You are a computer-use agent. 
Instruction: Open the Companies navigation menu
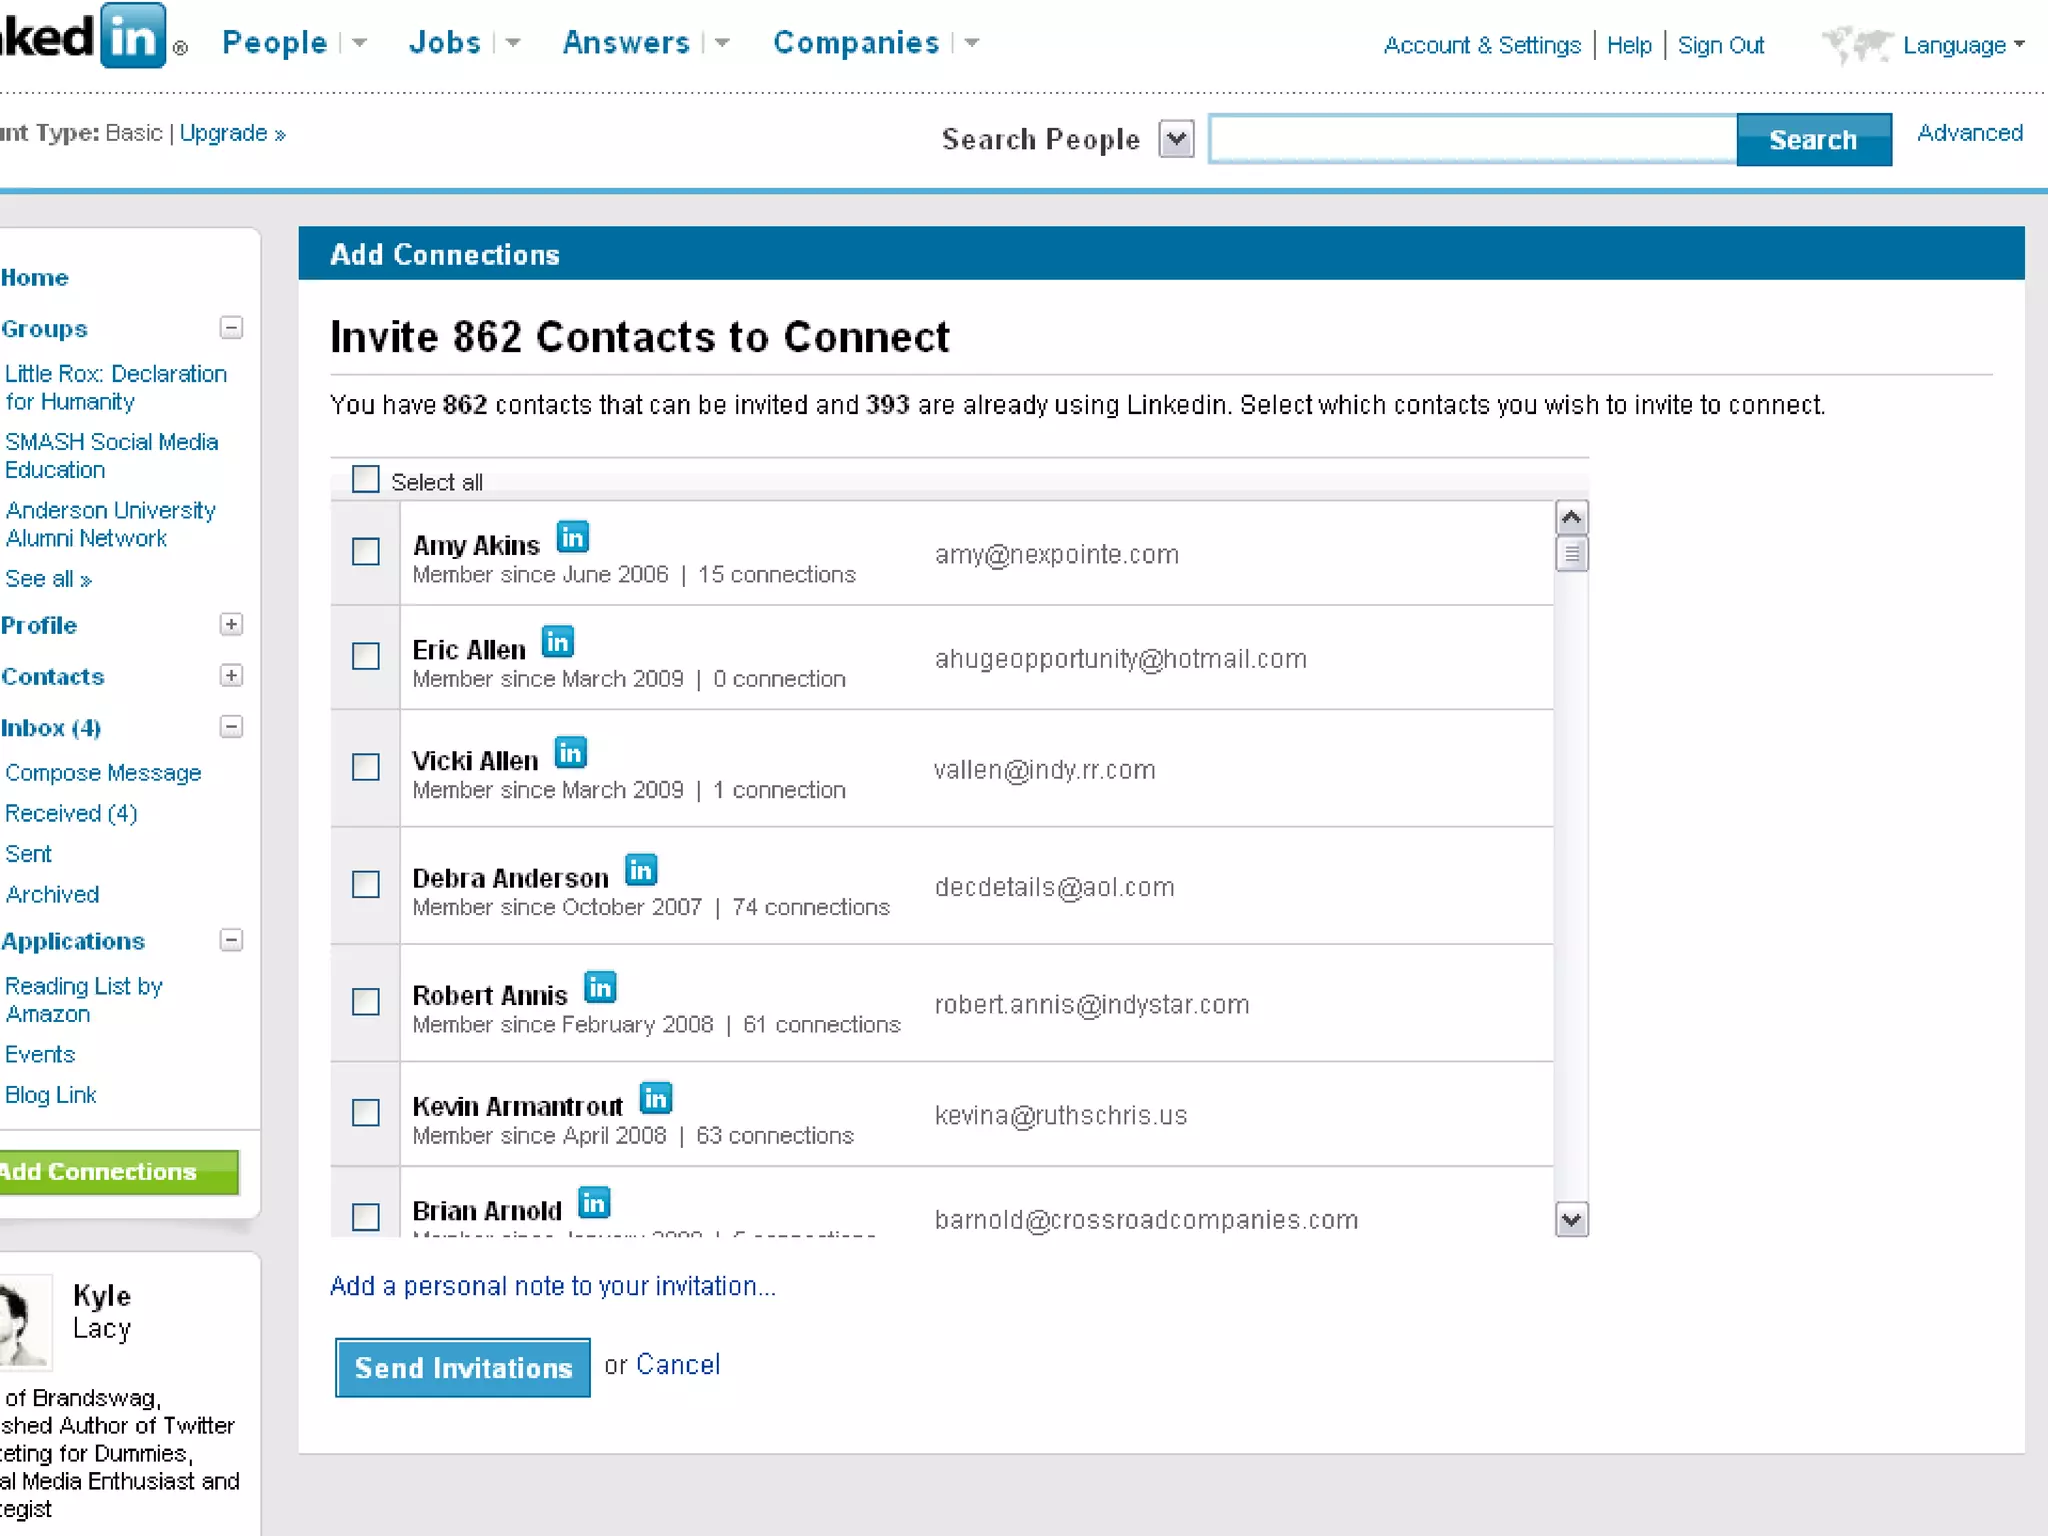pos(856,43)
